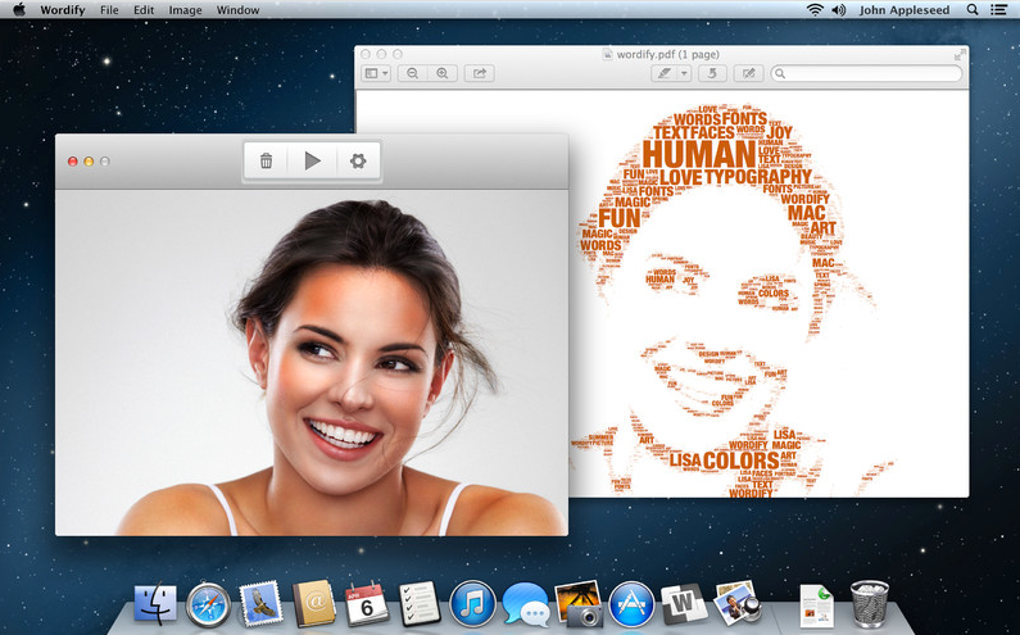
Task: Launch iTunes from the Dock
Action: 472,604
